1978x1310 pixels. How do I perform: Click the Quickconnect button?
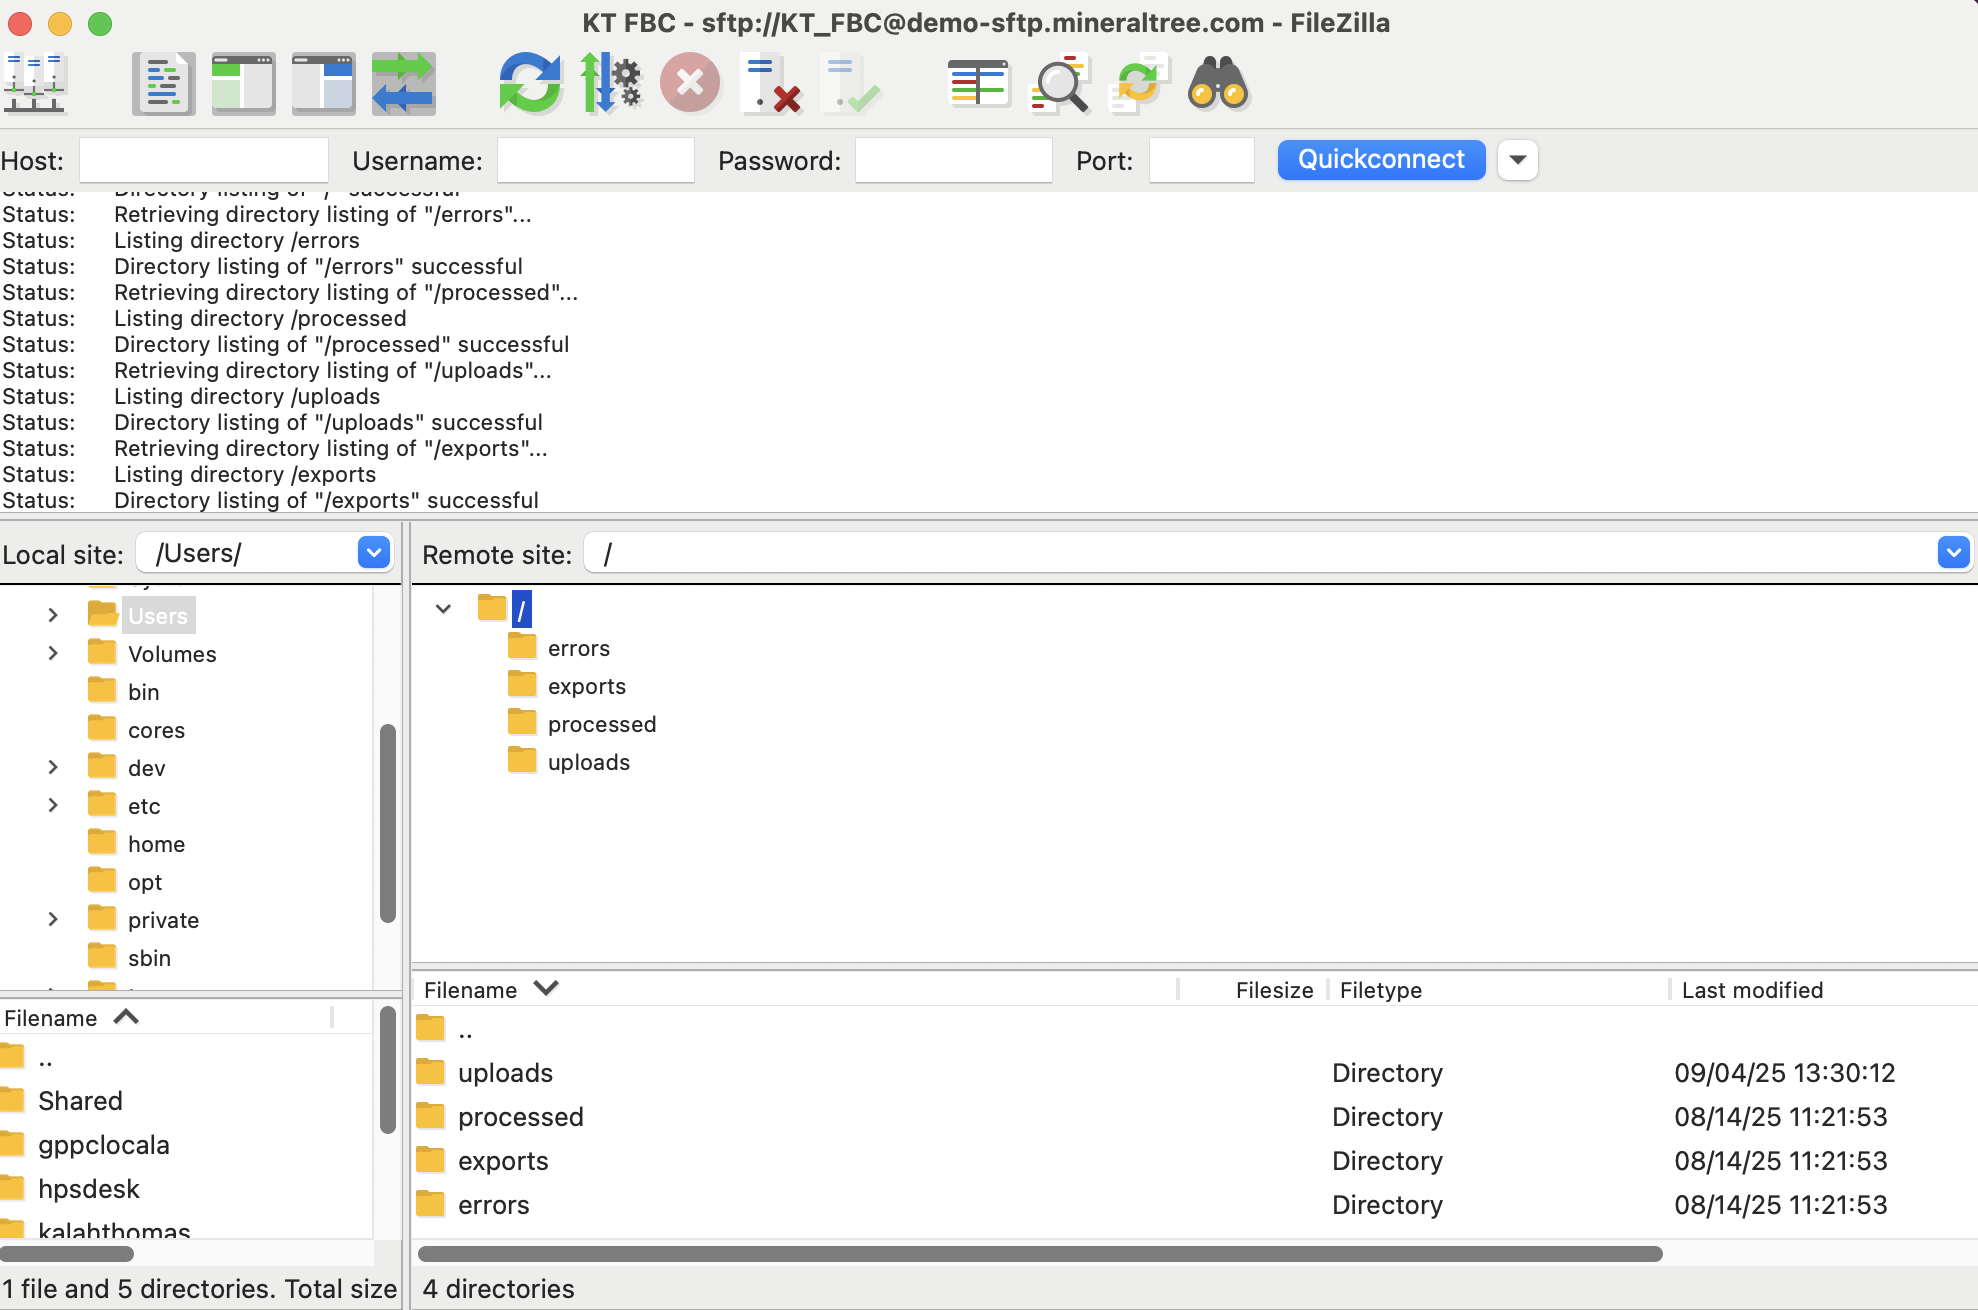pos(1381,160)
